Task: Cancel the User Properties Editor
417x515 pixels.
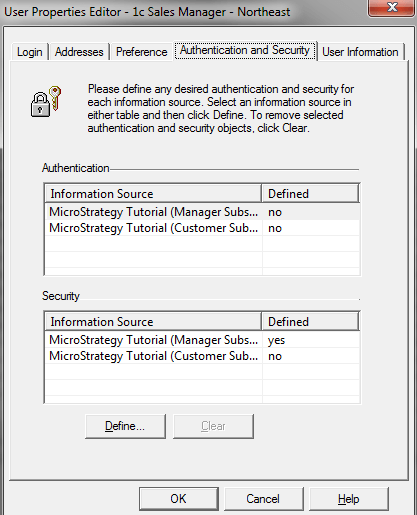Action: pyautogui.click(x=263, y=499)
